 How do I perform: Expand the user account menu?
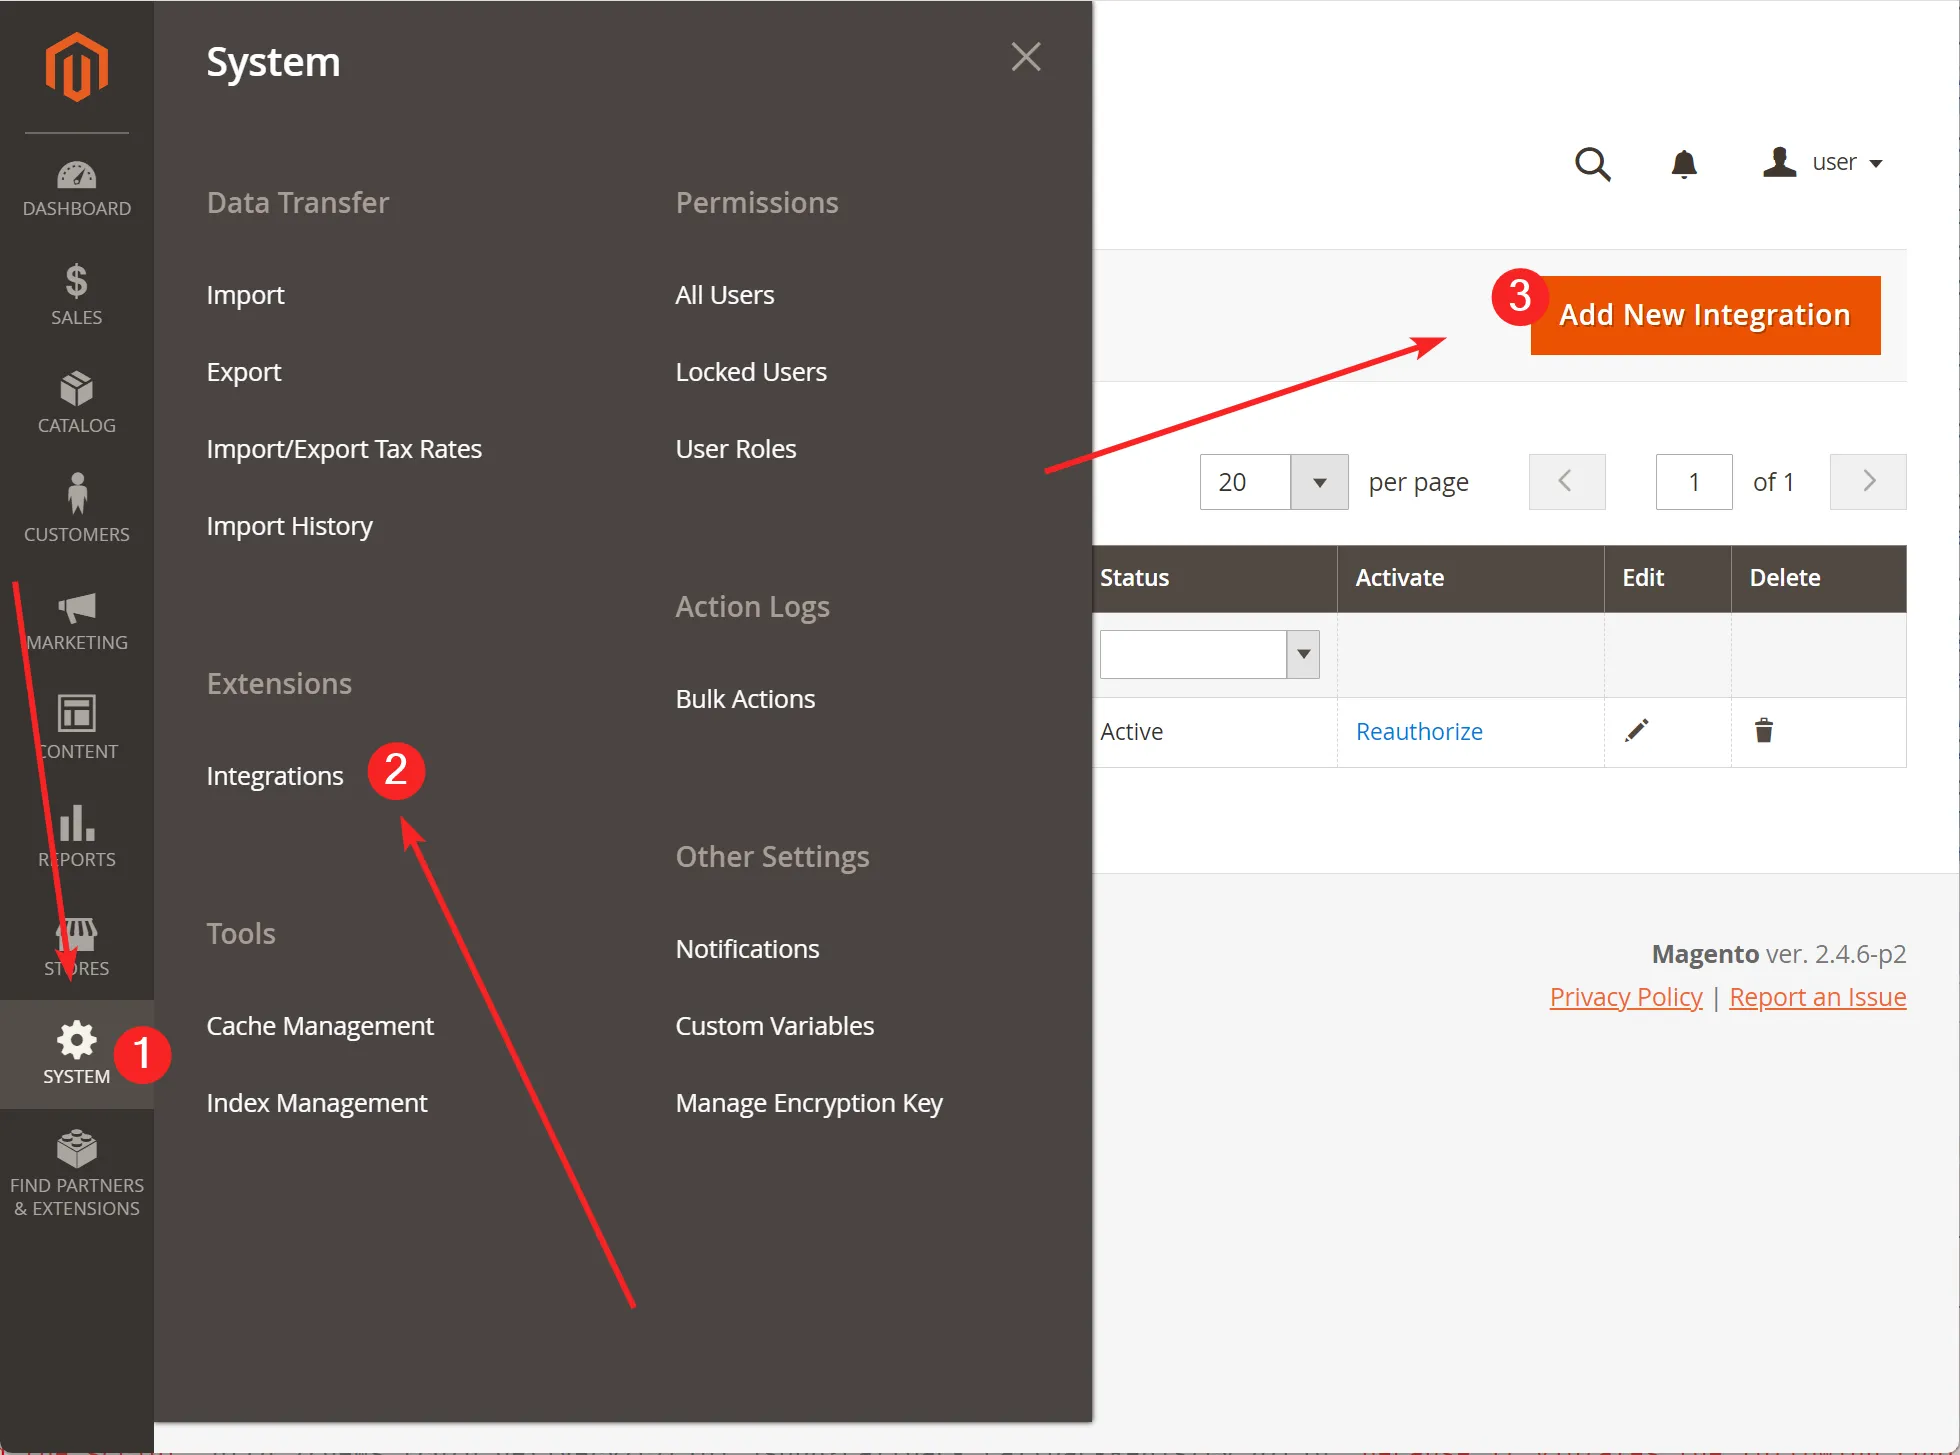point(1824,163)
